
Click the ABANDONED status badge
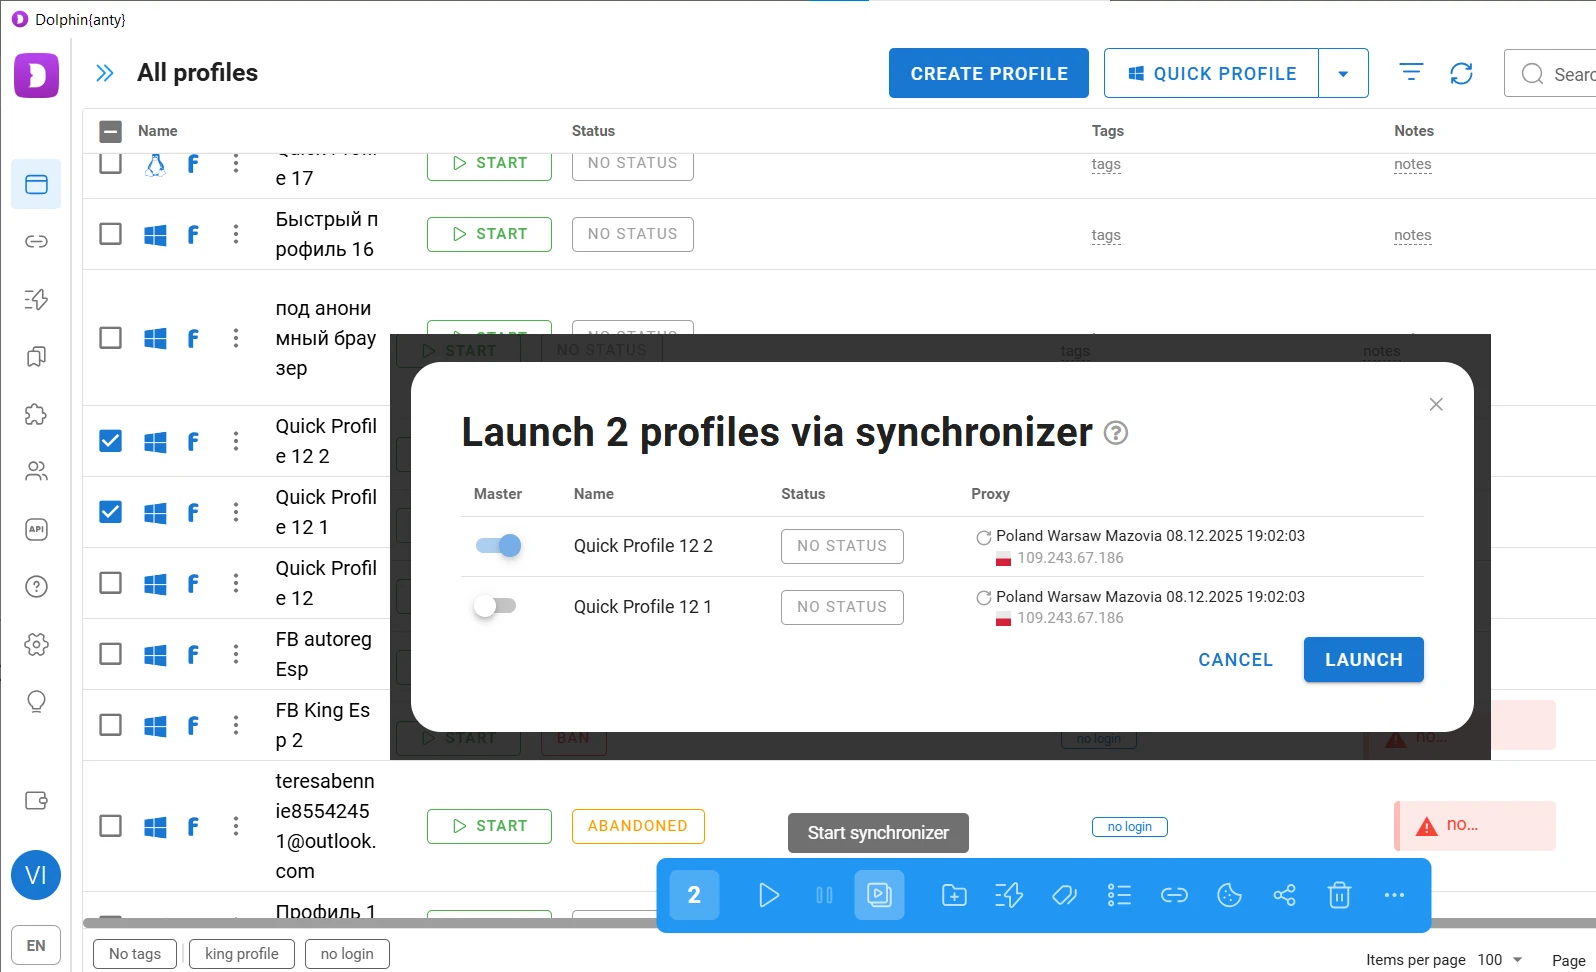click(x=638, y=826)
